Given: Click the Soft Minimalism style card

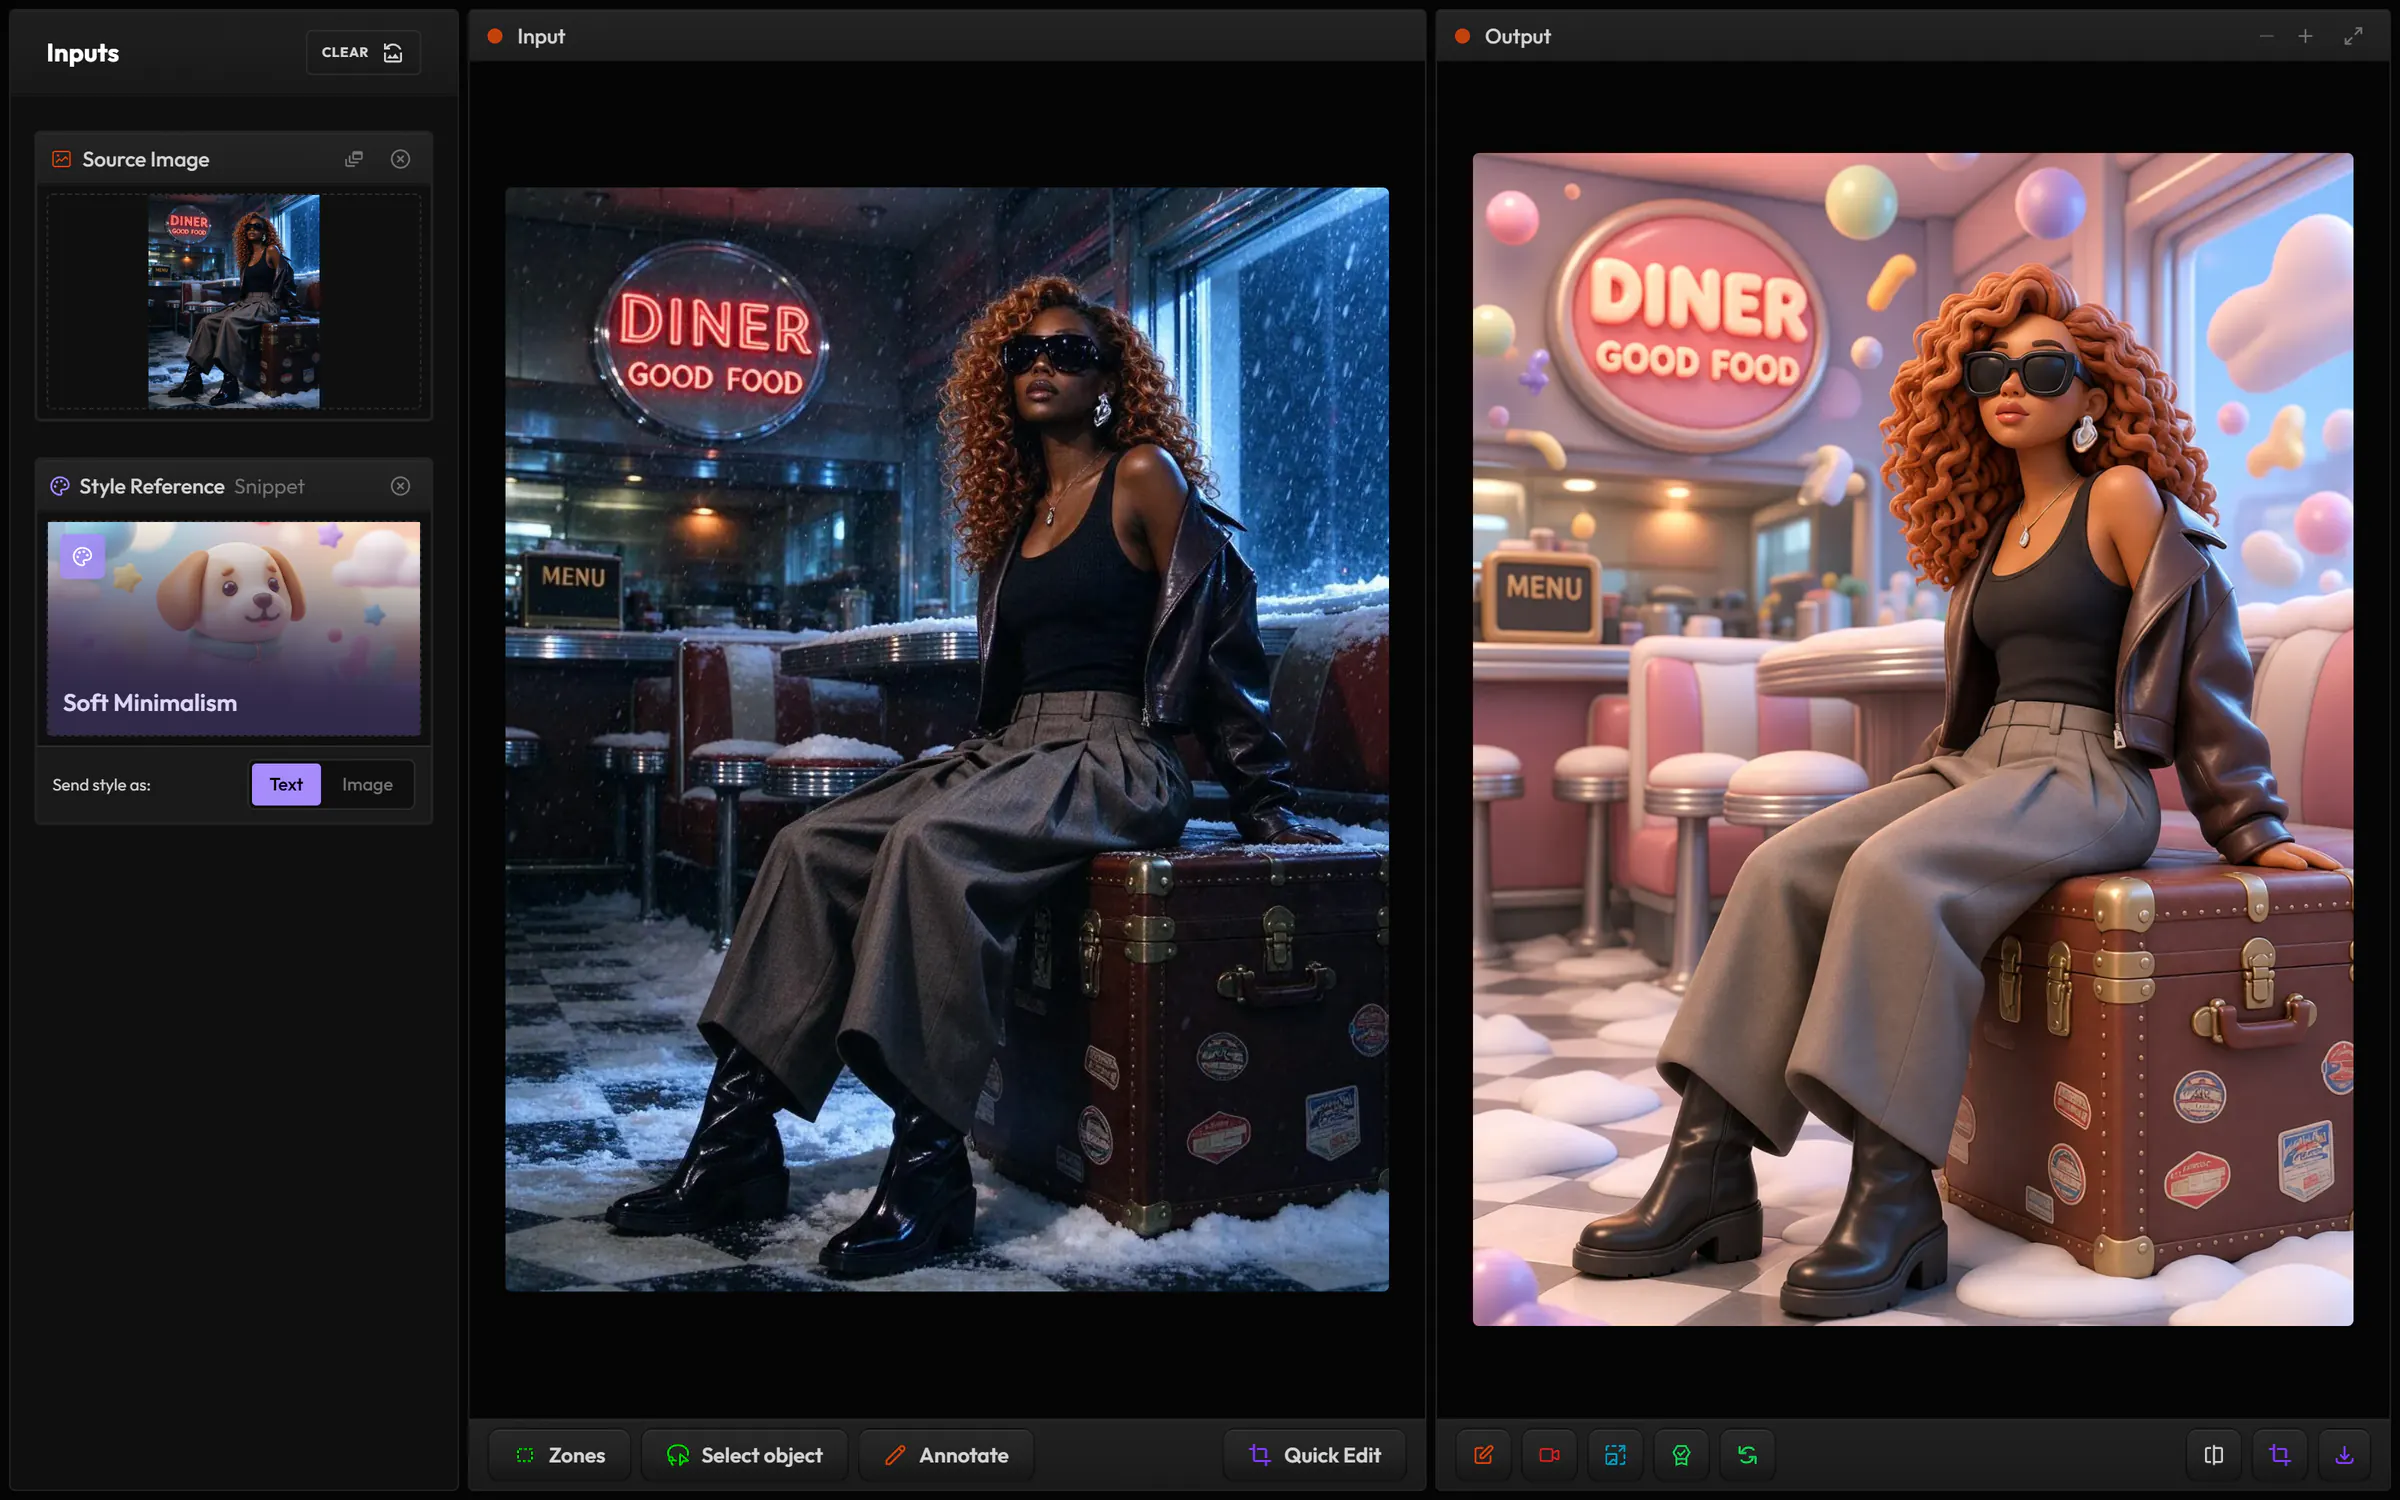Looking at the screenshot, I should [234, 628].
